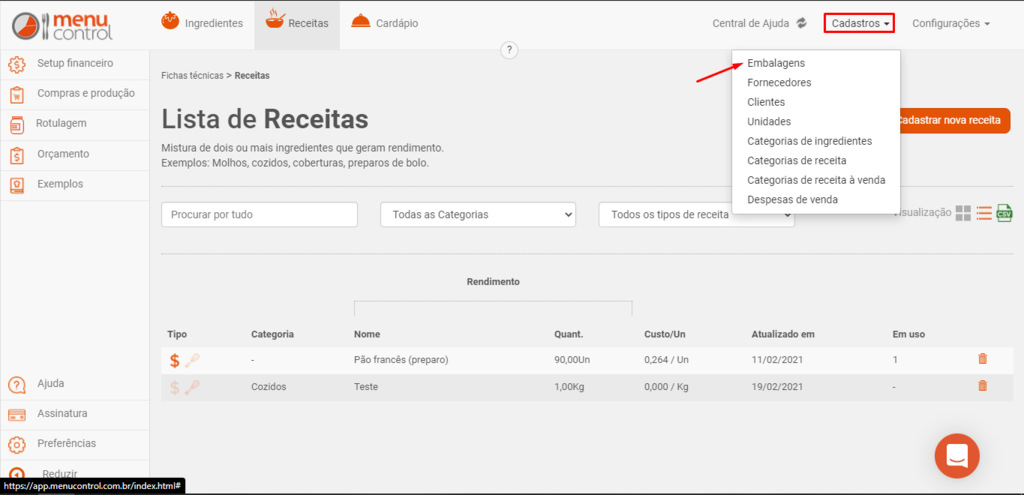Viewport: 1024px width, 495px height.
Task: Select Embalagens from Cadastros menu
Action: point(776,63)
